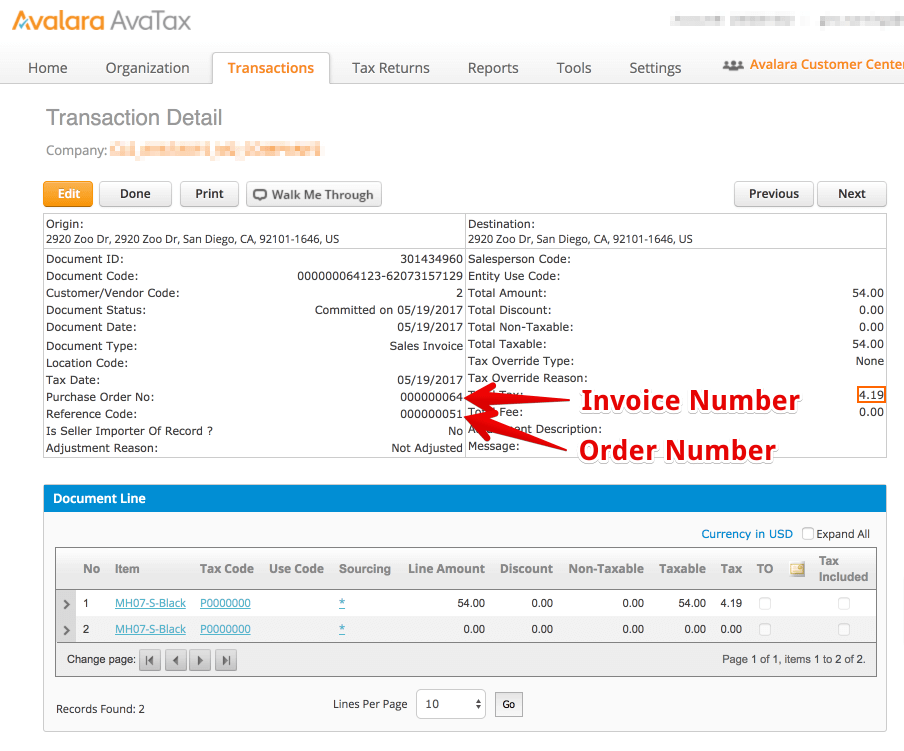Click the previous page arrow in pager
The width and height of the screenshot is (904, 751).
point(175,660)
